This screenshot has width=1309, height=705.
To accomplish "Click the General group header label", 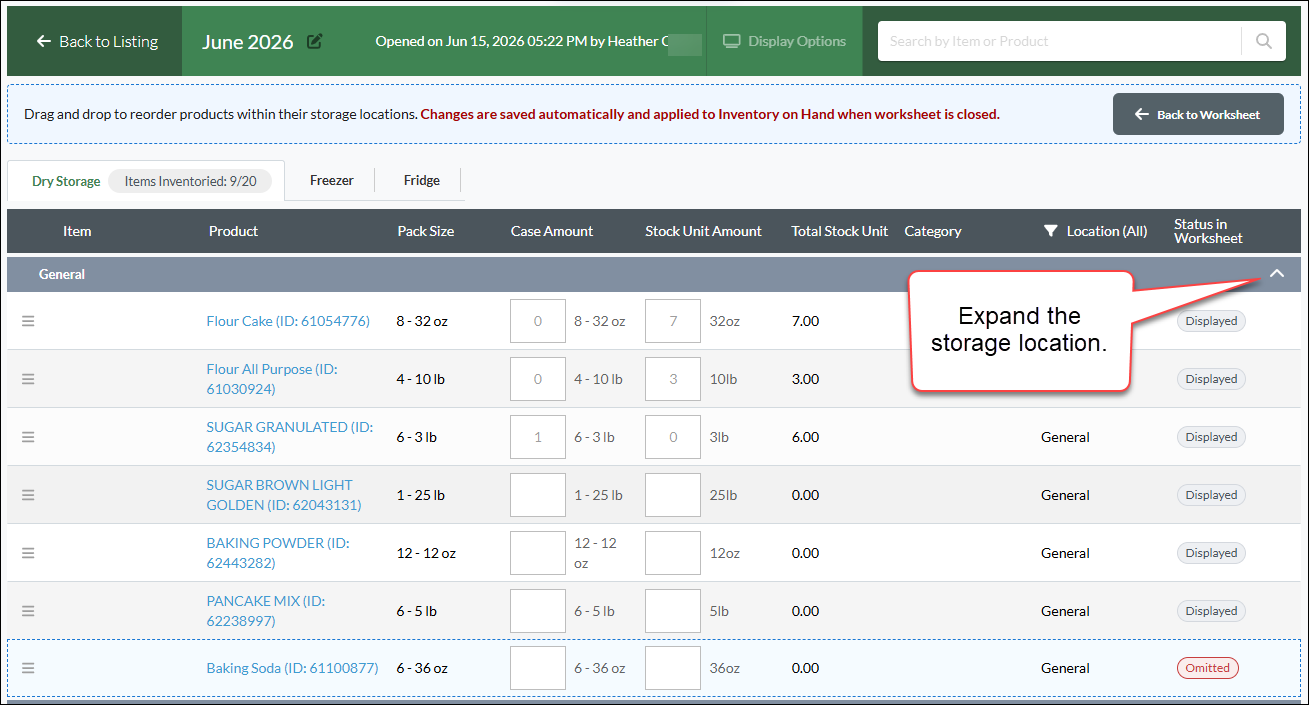I will (x=62, y=274).
